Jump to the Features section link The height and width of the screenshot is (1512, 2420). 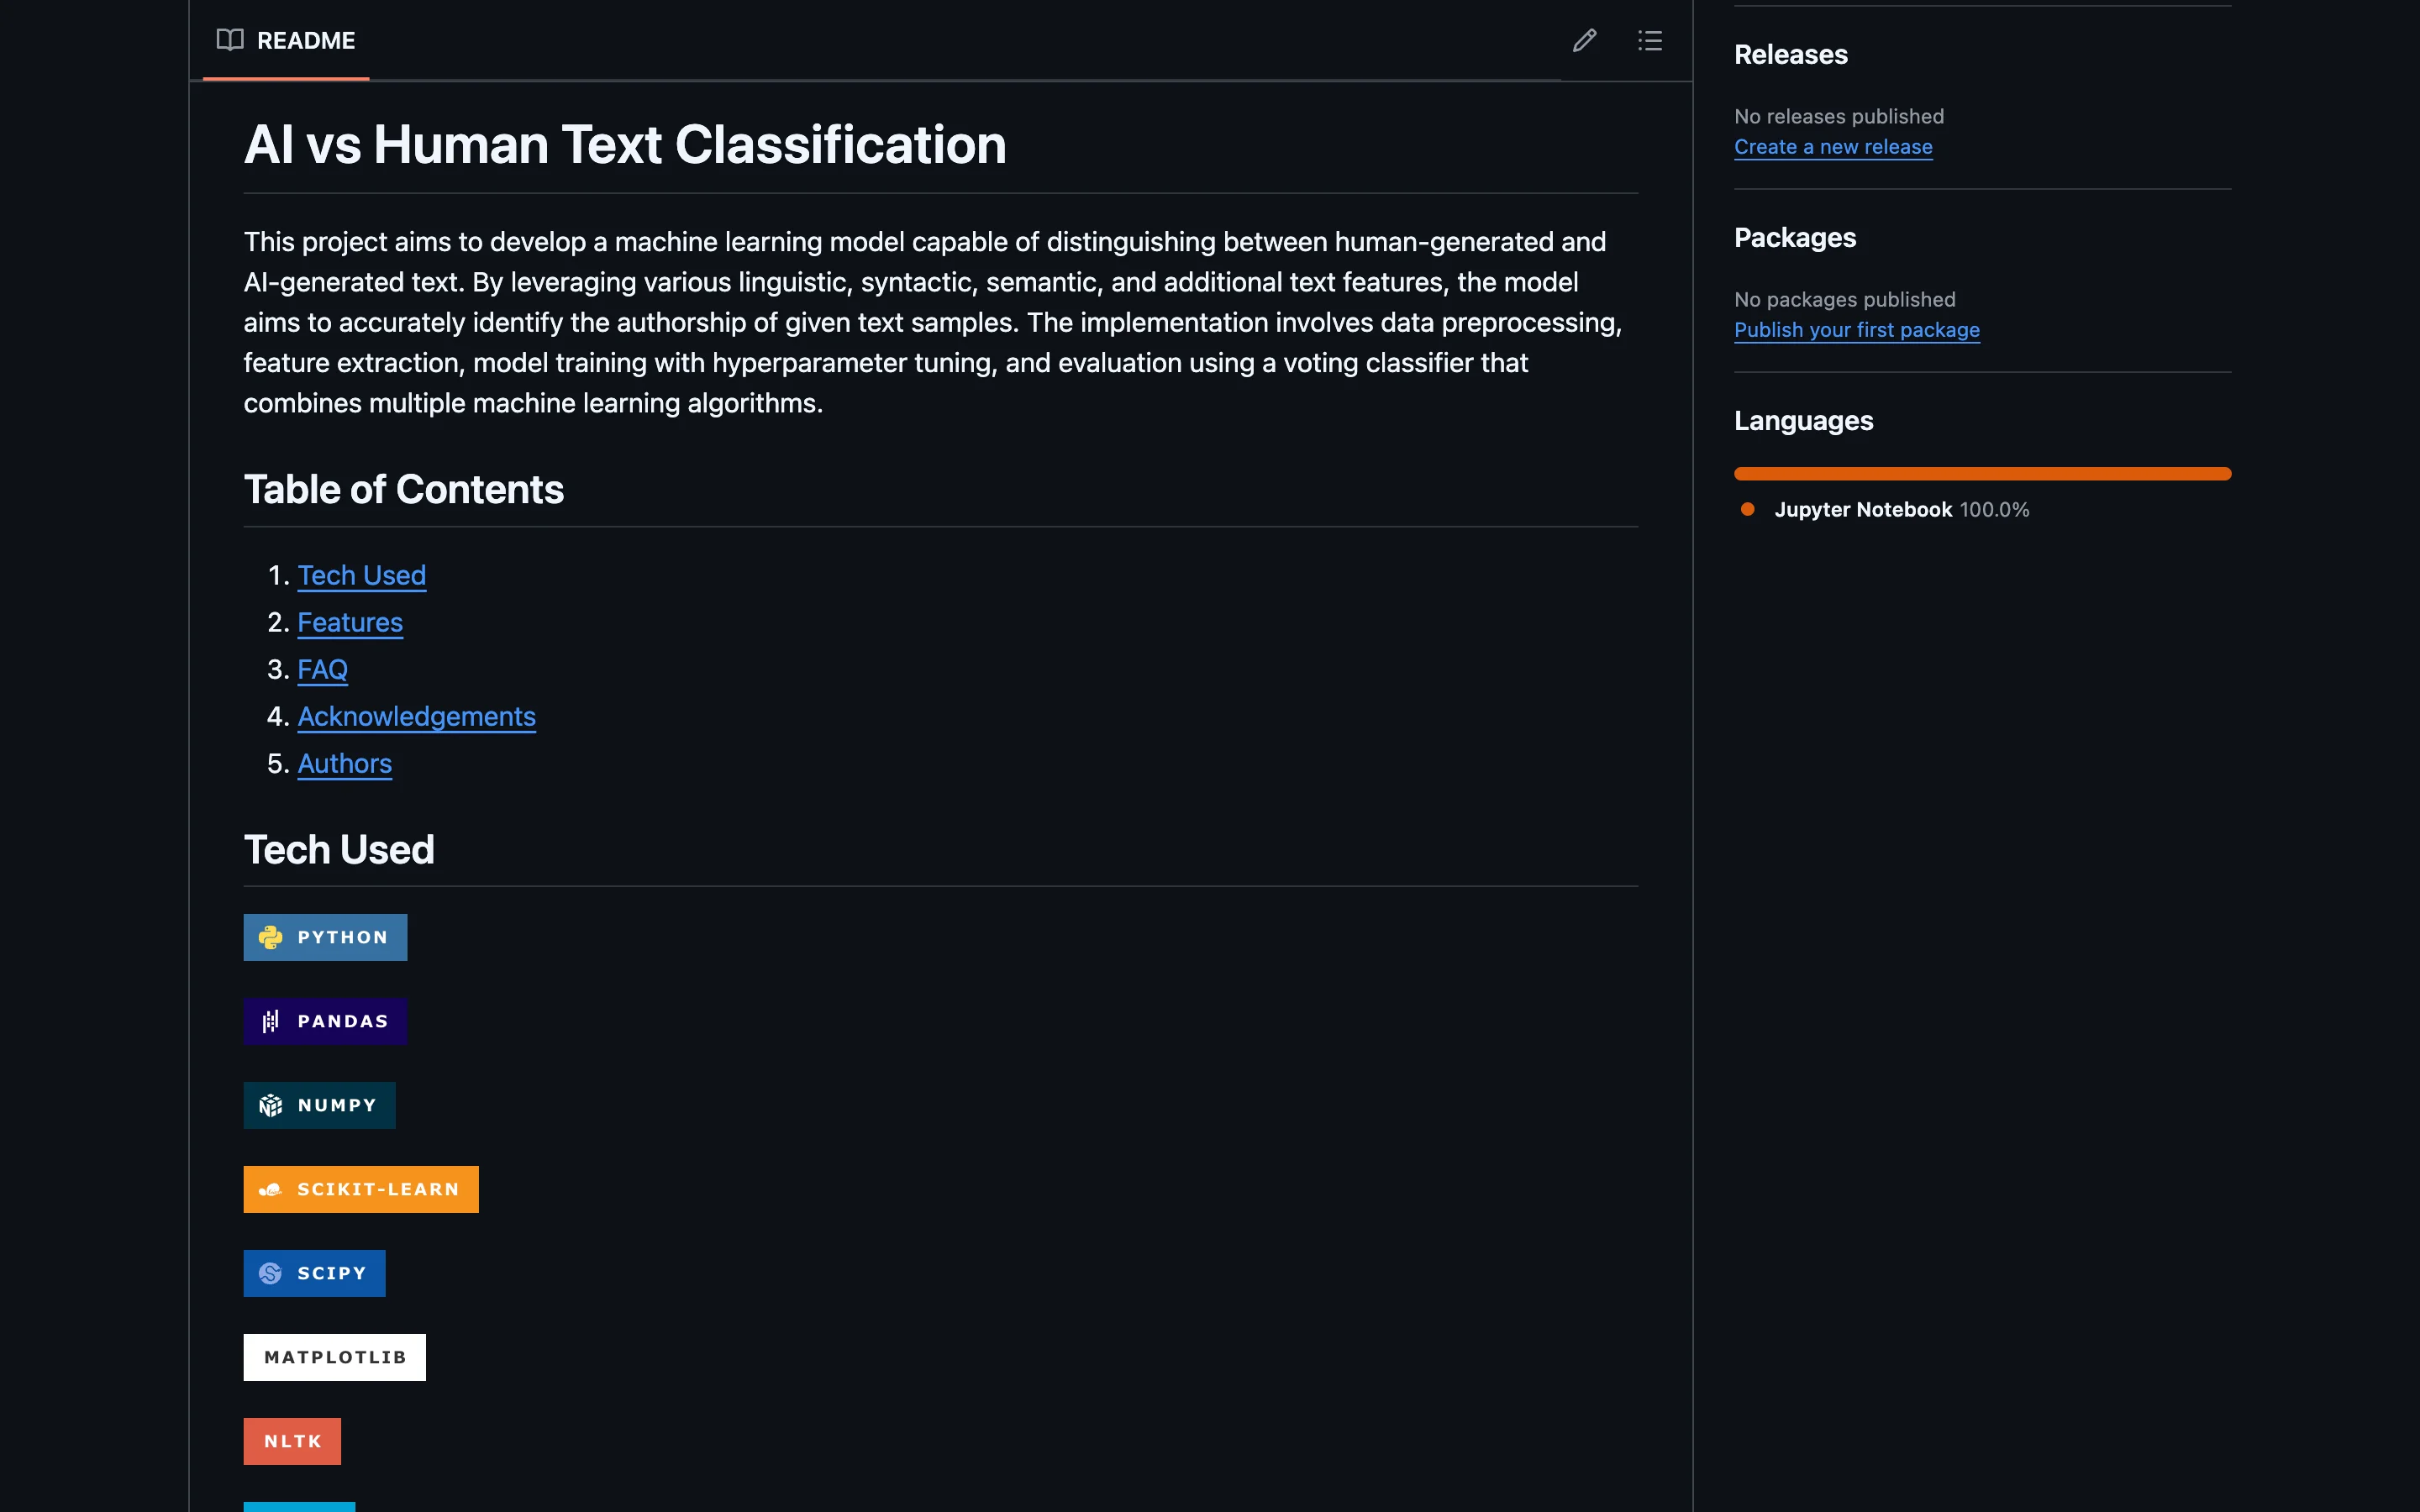tap(349, 622)
